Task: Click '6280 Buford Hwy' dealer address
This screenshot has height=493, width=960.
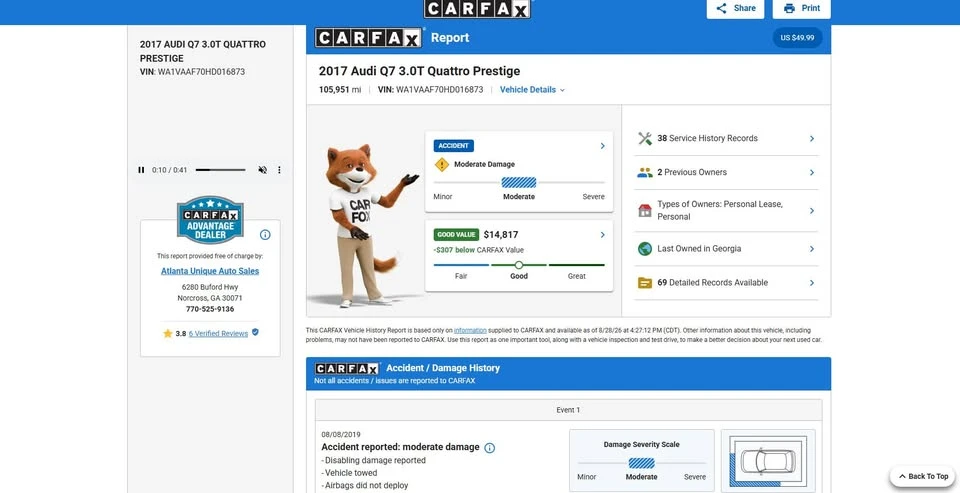Action: coord(210,287)
